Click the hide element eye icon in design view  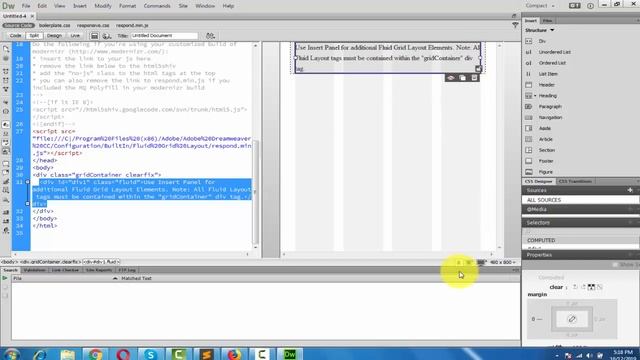tap(451, 78)
